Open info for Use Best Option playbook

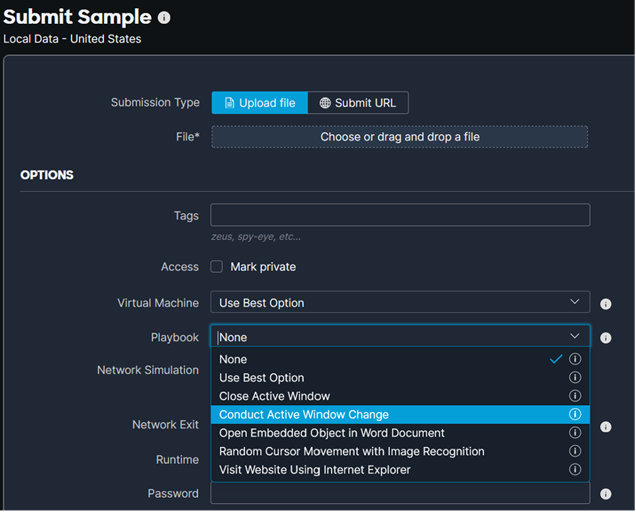(x=575, y=378)
